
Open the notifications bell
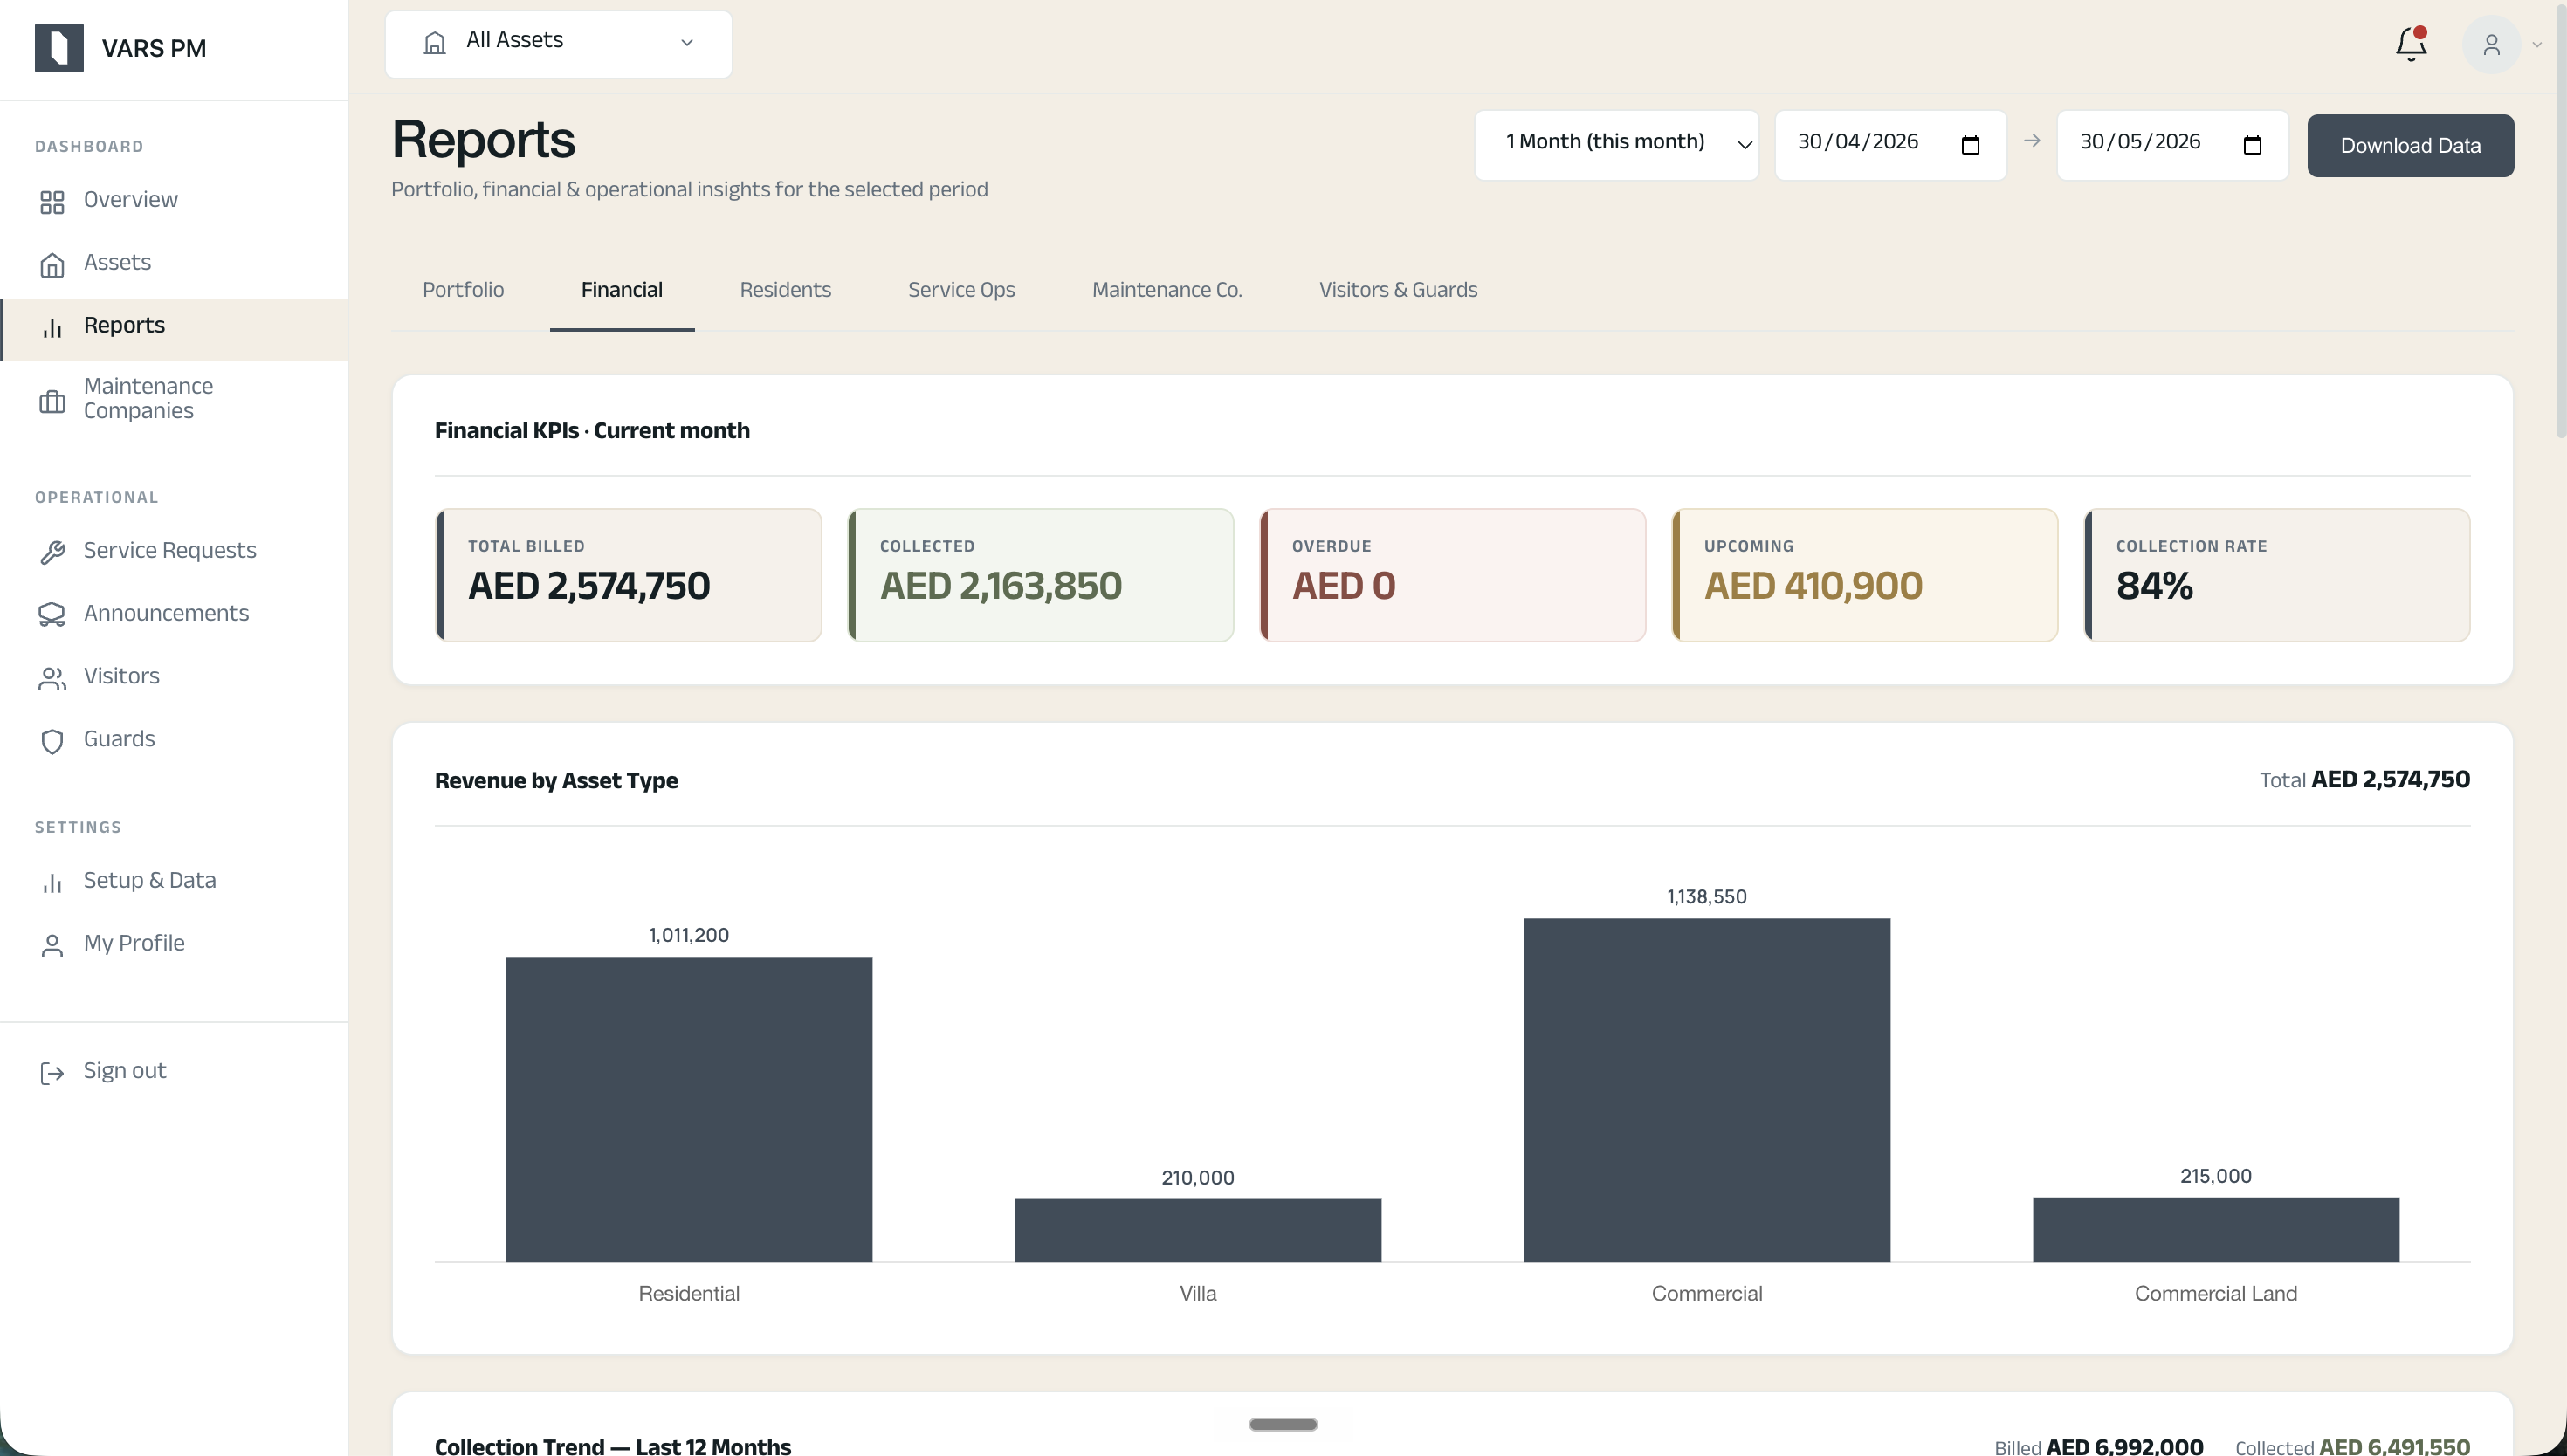2411,44
